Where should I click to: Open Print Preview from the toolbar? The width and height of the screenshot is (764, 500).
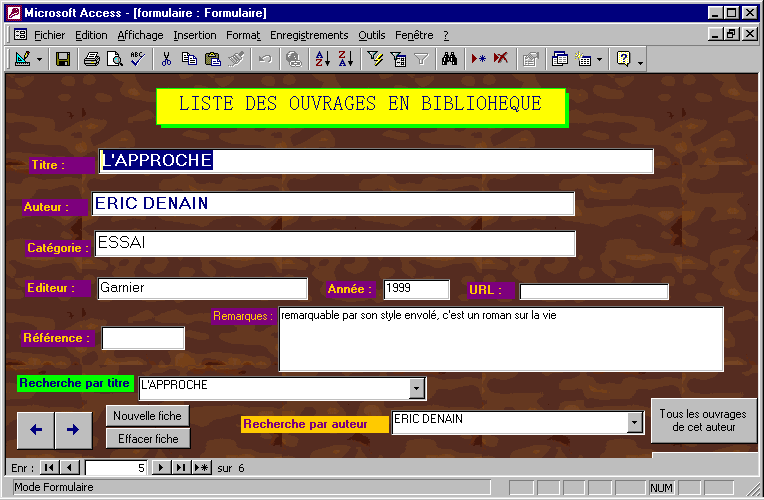[114, 59]
